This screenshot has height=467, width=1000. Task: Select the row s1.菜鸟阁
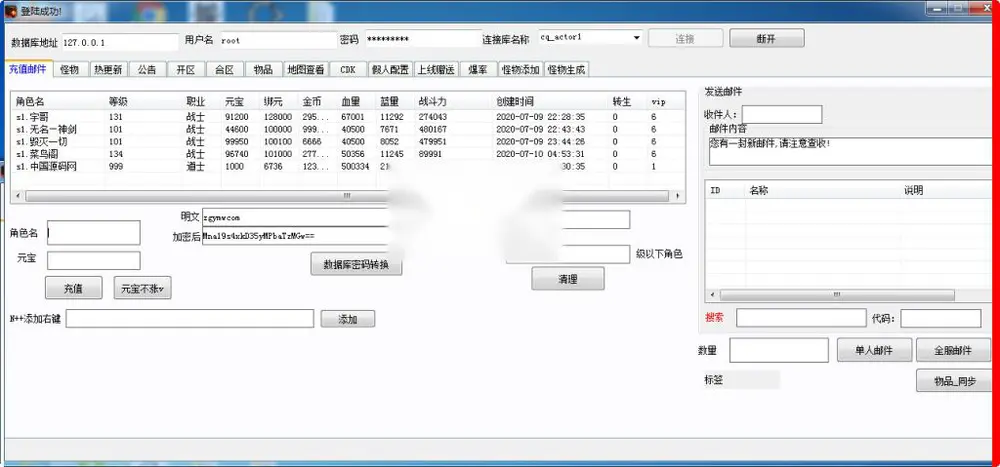pos(348,154)
